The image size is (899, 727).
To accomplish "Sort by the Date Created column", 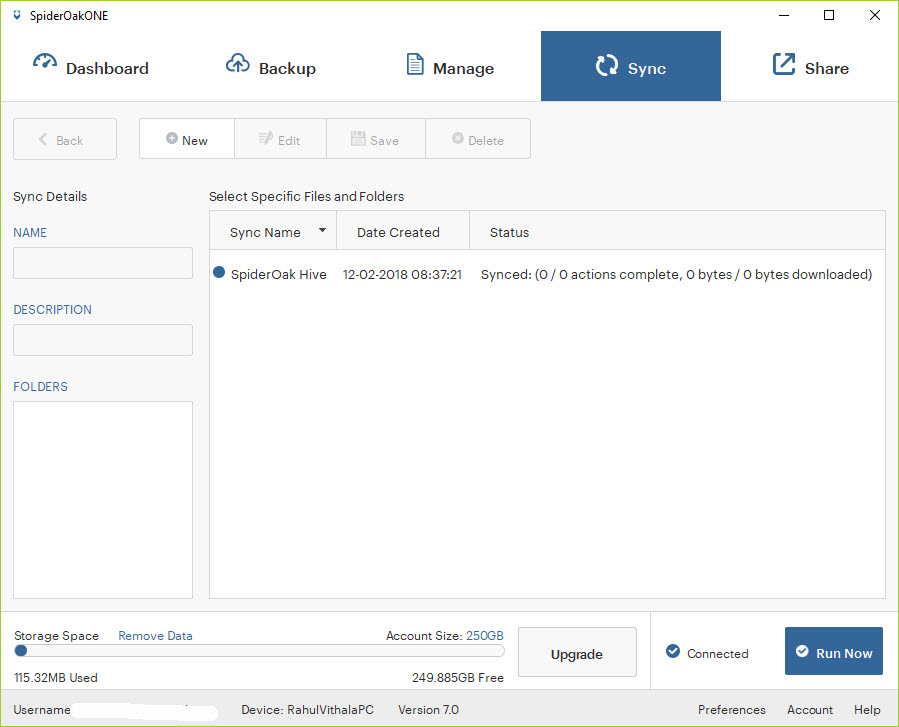I will 403,231.
